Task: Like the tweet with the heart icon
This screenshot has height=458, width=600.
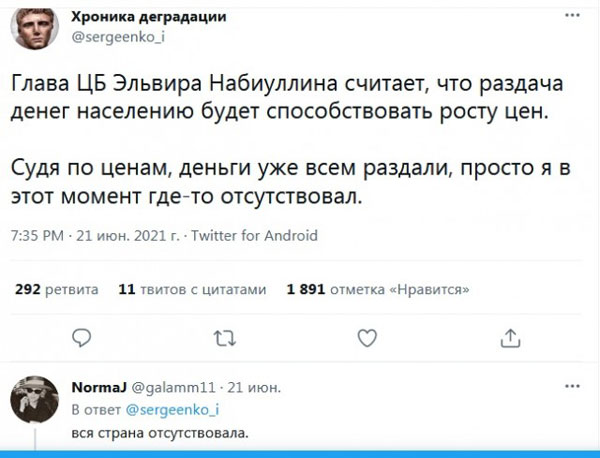Action: click(368, 337)
